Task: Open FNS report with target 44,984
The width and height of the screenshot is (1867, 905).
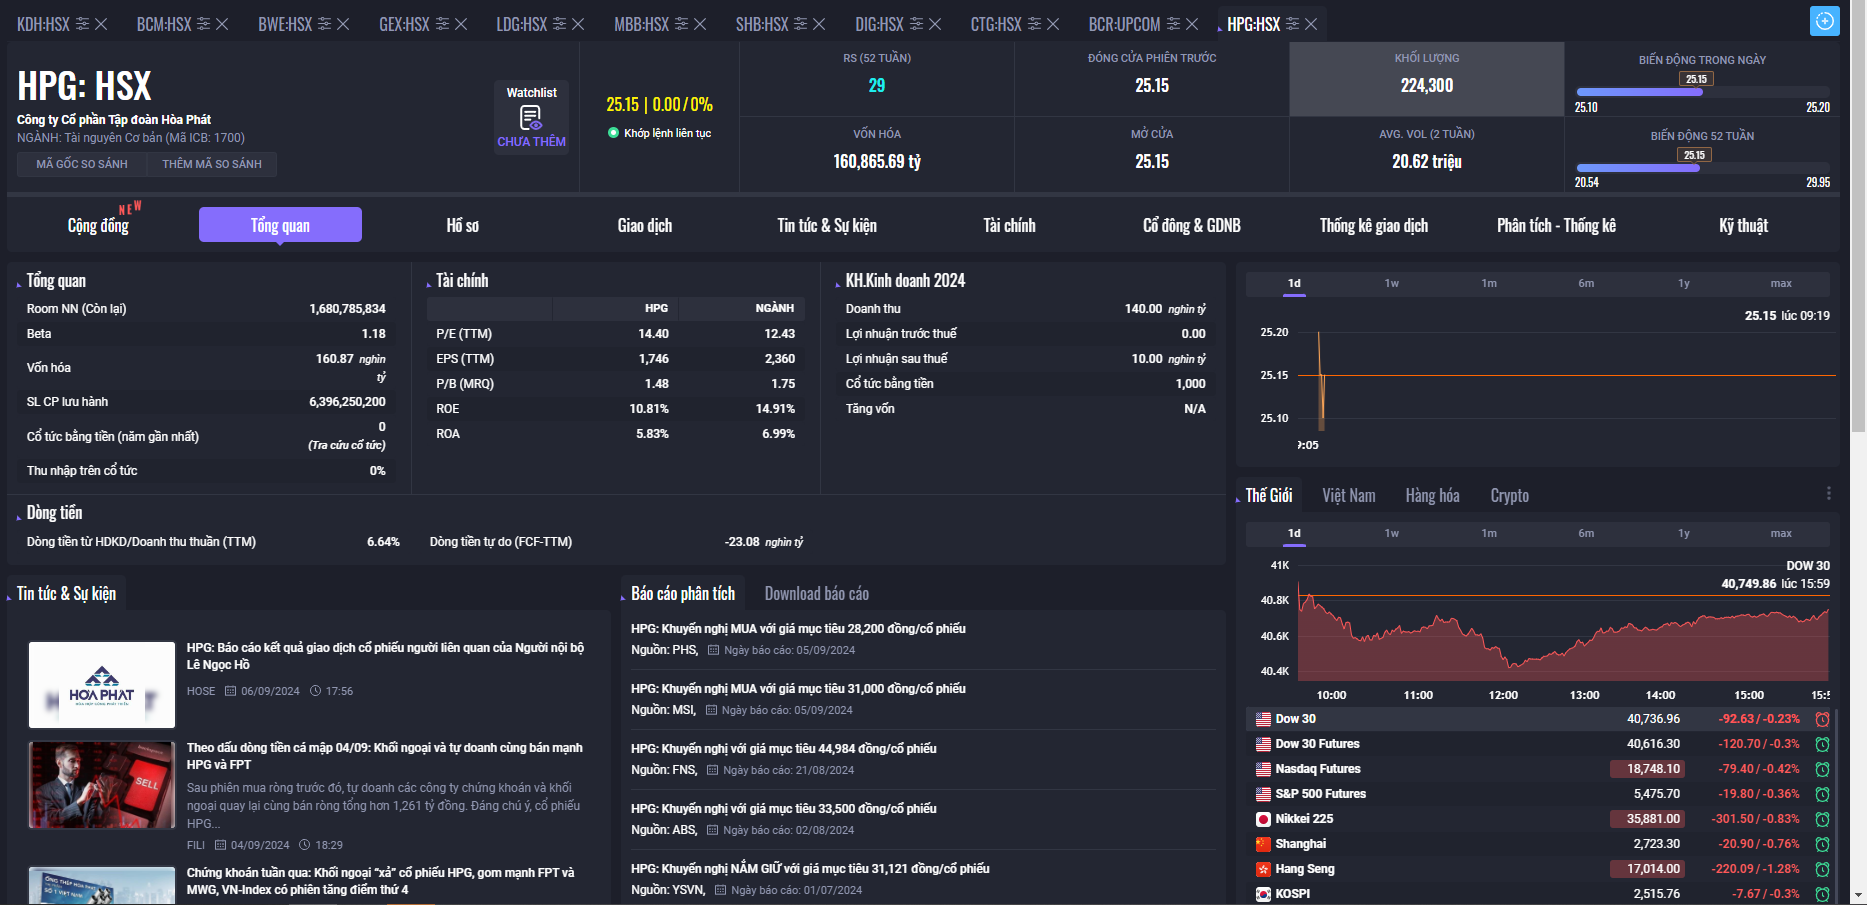Action: 783,748
